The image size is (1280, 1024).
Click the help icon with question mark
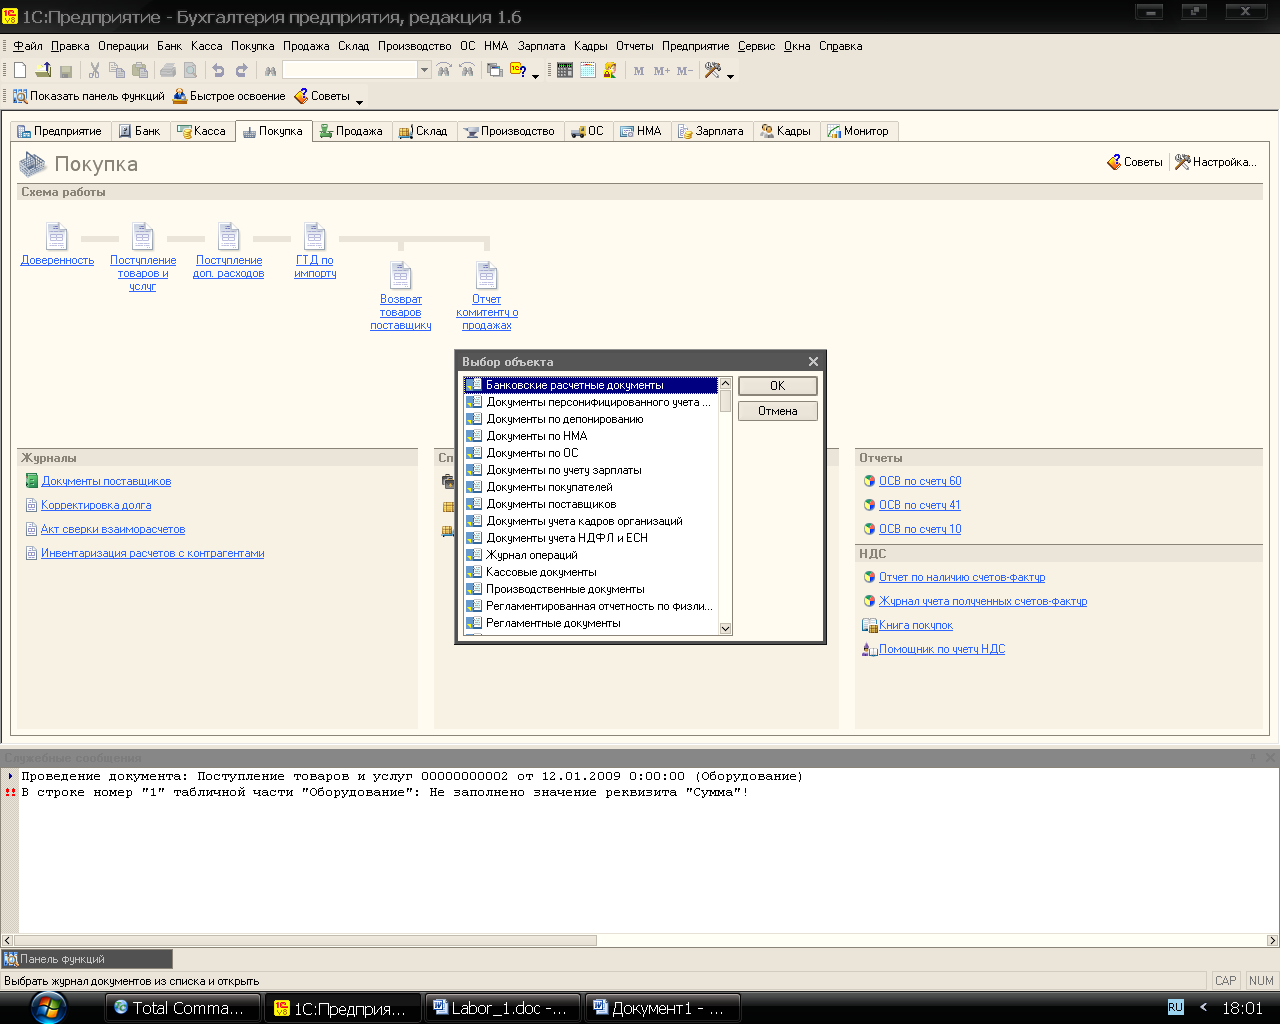tap(518, 70)
